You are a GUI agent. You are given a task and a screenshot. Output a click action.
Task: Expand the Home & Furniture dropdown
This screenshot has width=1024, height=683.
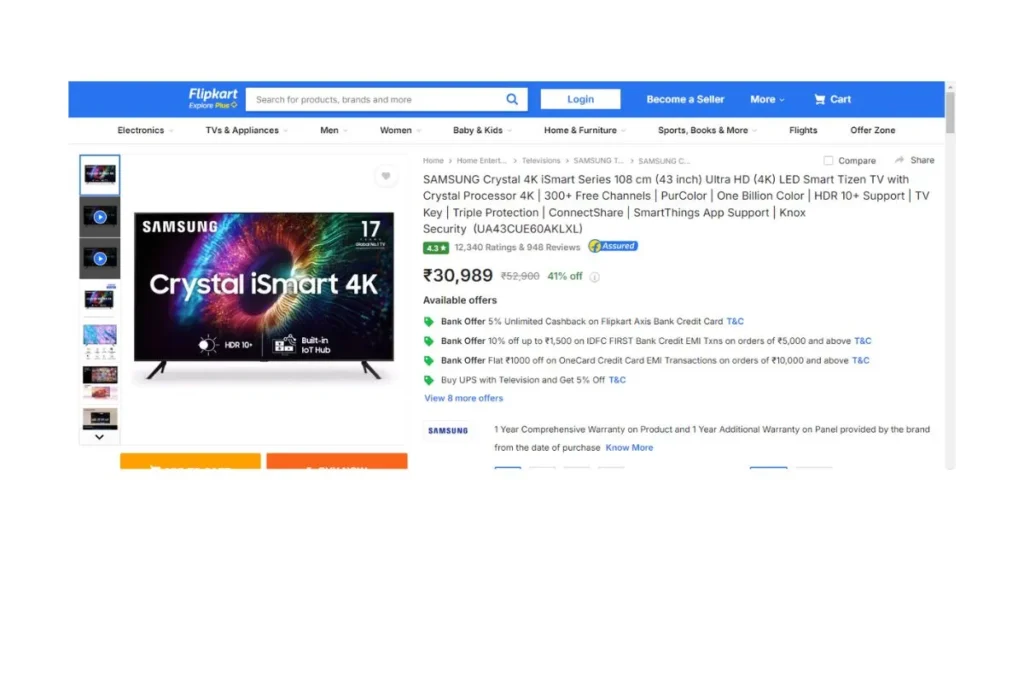[x=584, y=130]
